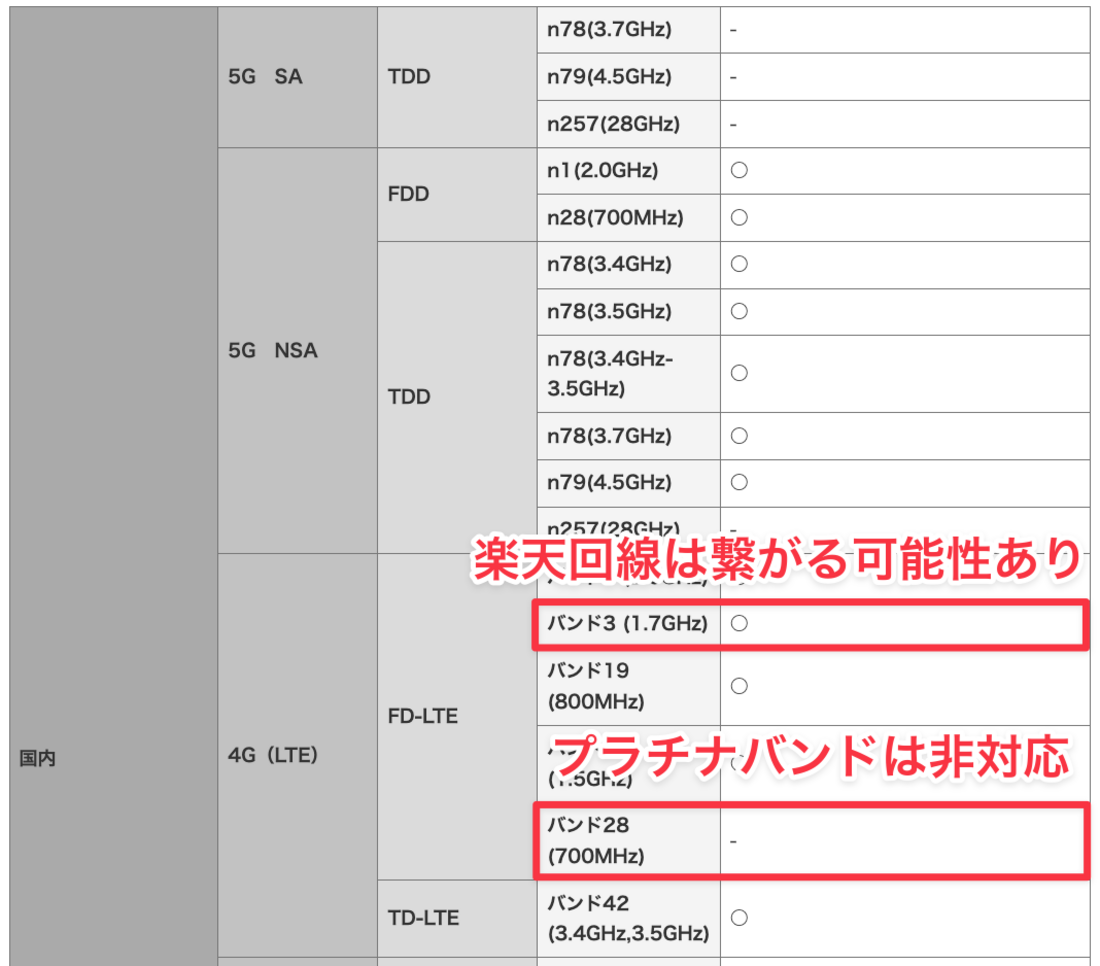Select the FD-LTE section cell
This screenshot has height=966, width=1100.
point(420,716)
